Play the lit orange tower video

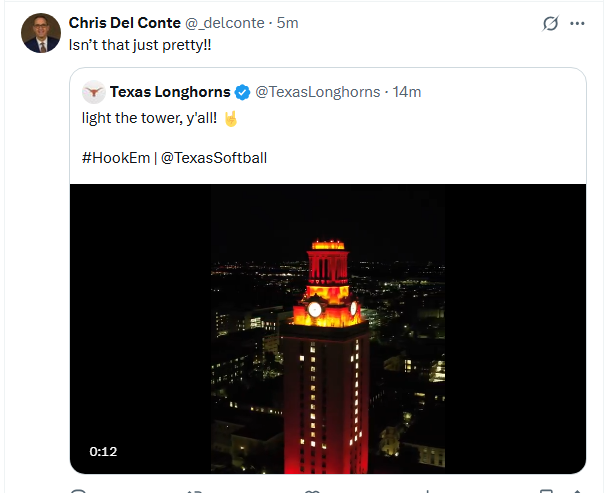tap(328, 329)
